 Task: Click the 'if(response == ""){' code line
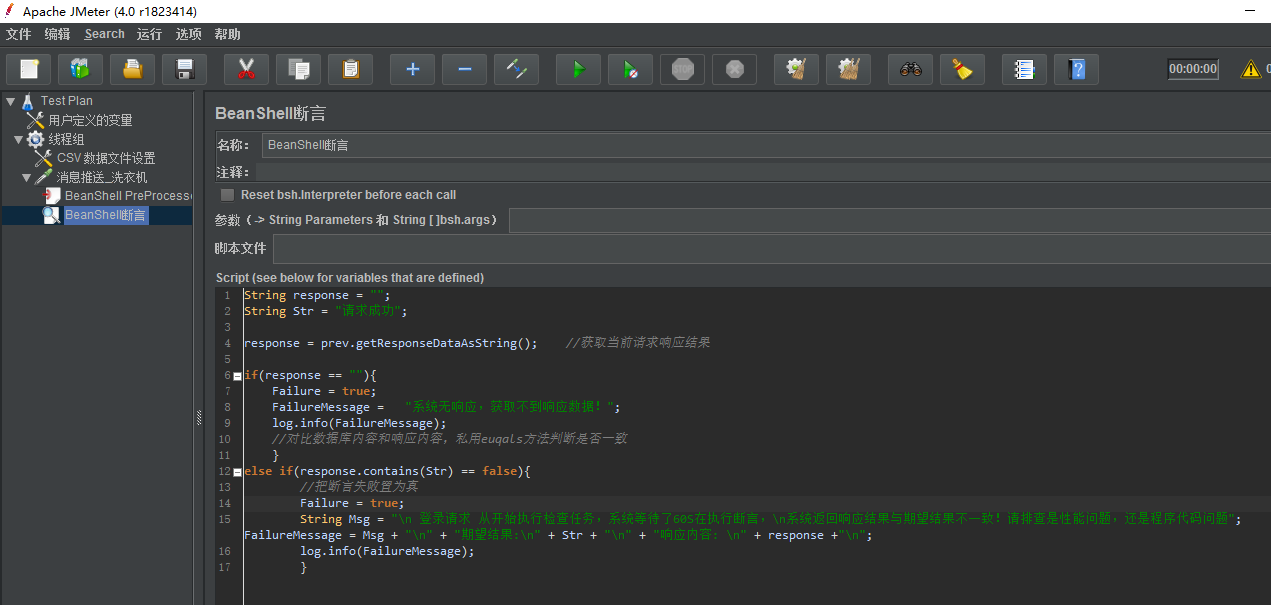click(x=311, y=375)
